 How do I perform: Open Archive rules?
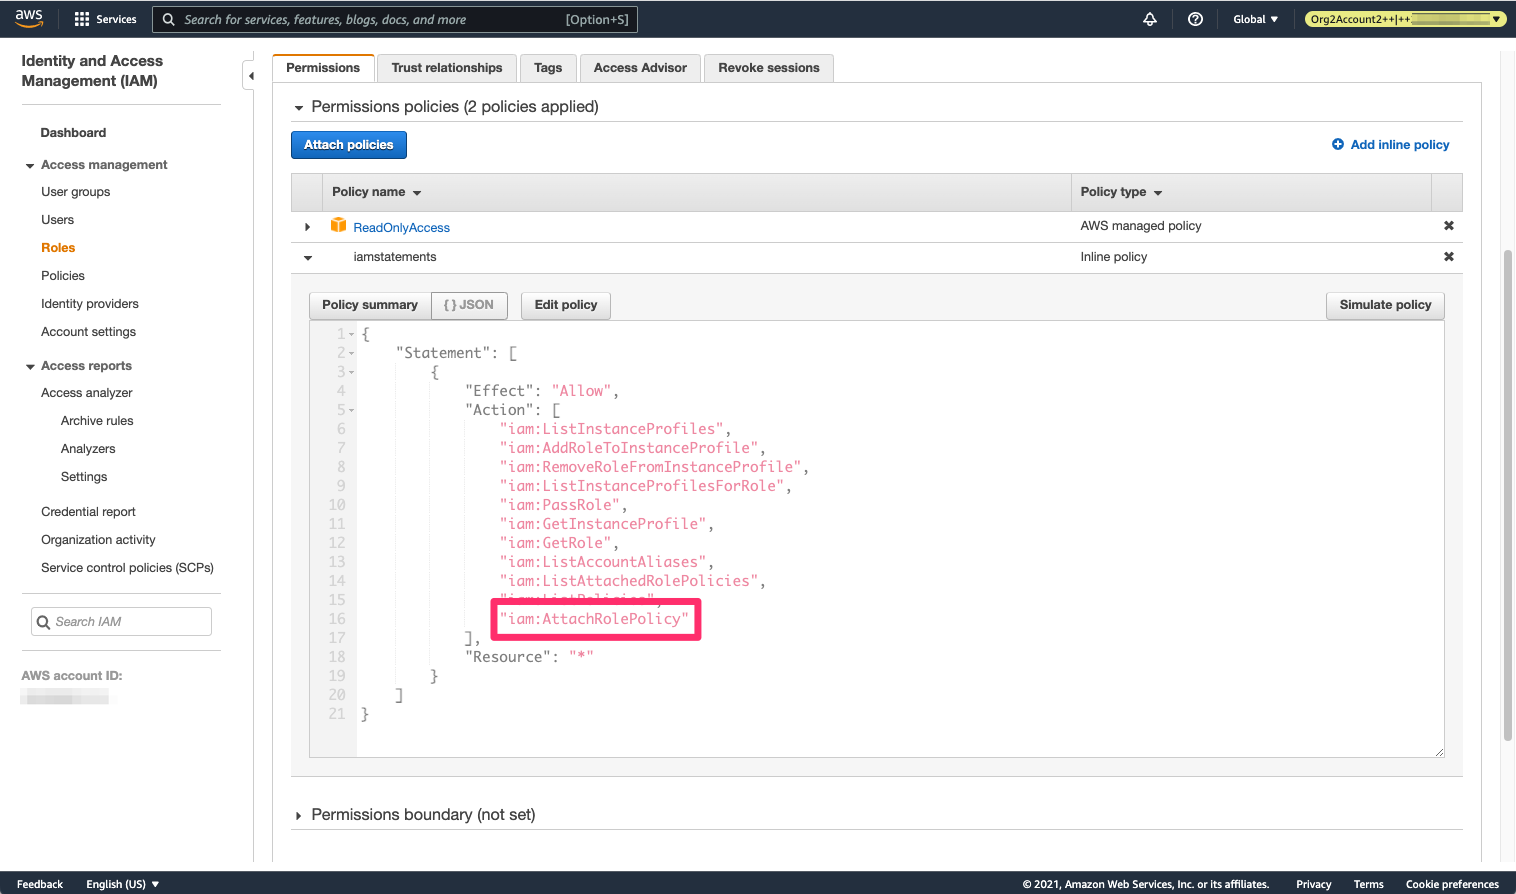click(x=97, y=421)
